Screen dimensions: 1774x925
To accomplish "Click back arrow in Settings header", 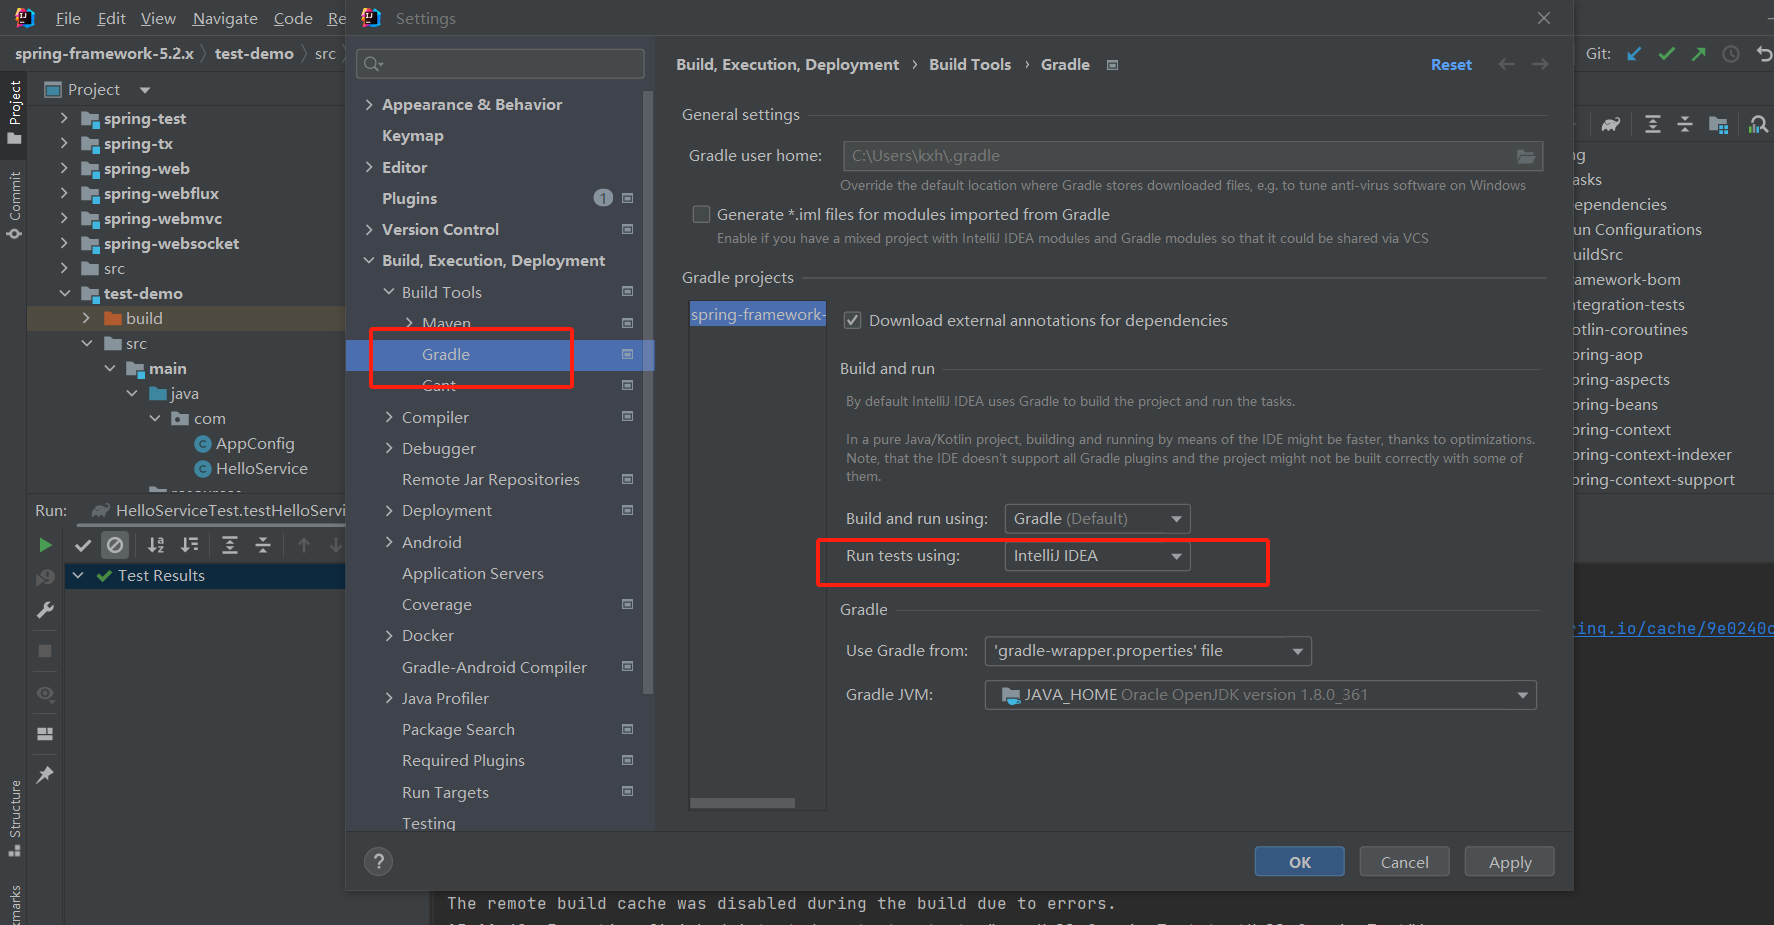I will (1507, 64).
